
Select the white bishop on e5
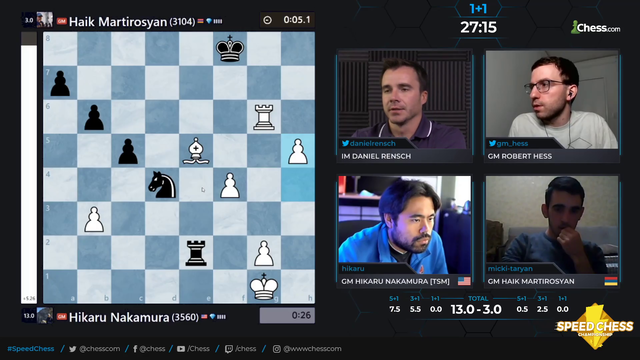(196, 151)
